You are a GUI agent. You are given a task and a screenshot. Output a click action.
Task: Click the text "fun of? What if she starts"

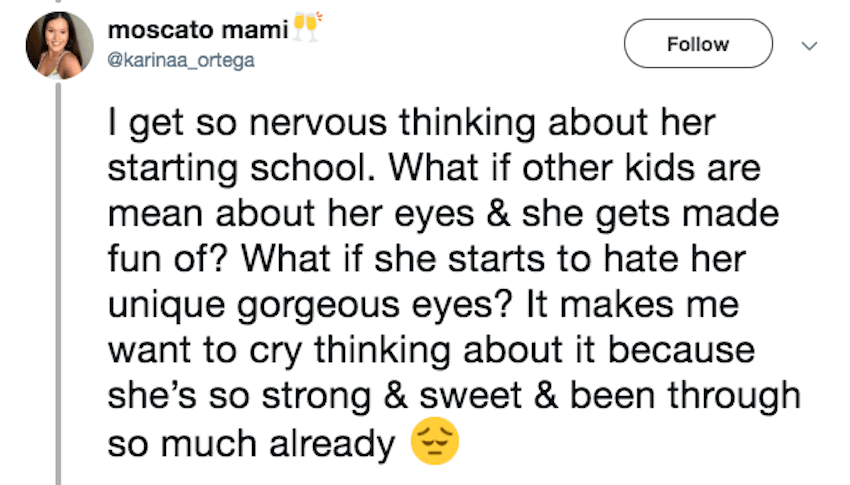click(326, 260)
